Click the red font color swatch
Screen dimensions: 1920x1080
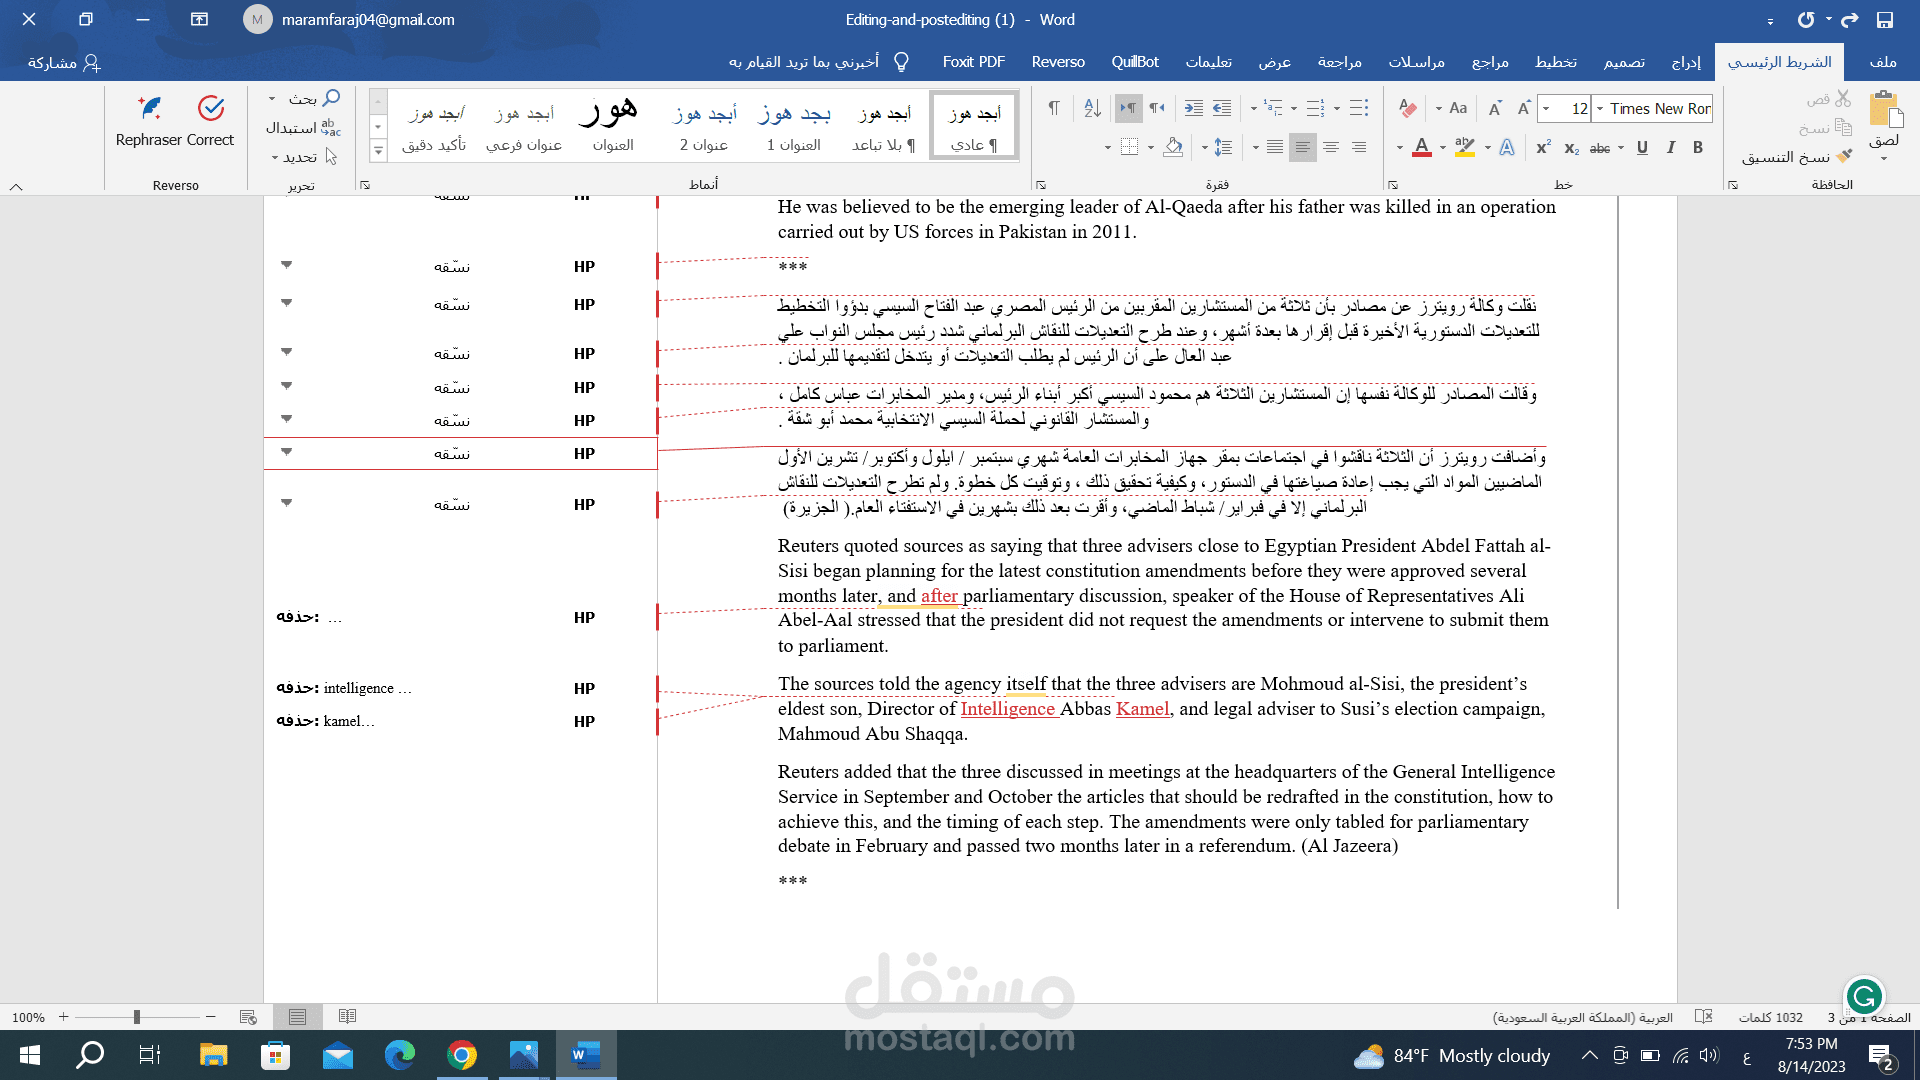(1422, 148)
